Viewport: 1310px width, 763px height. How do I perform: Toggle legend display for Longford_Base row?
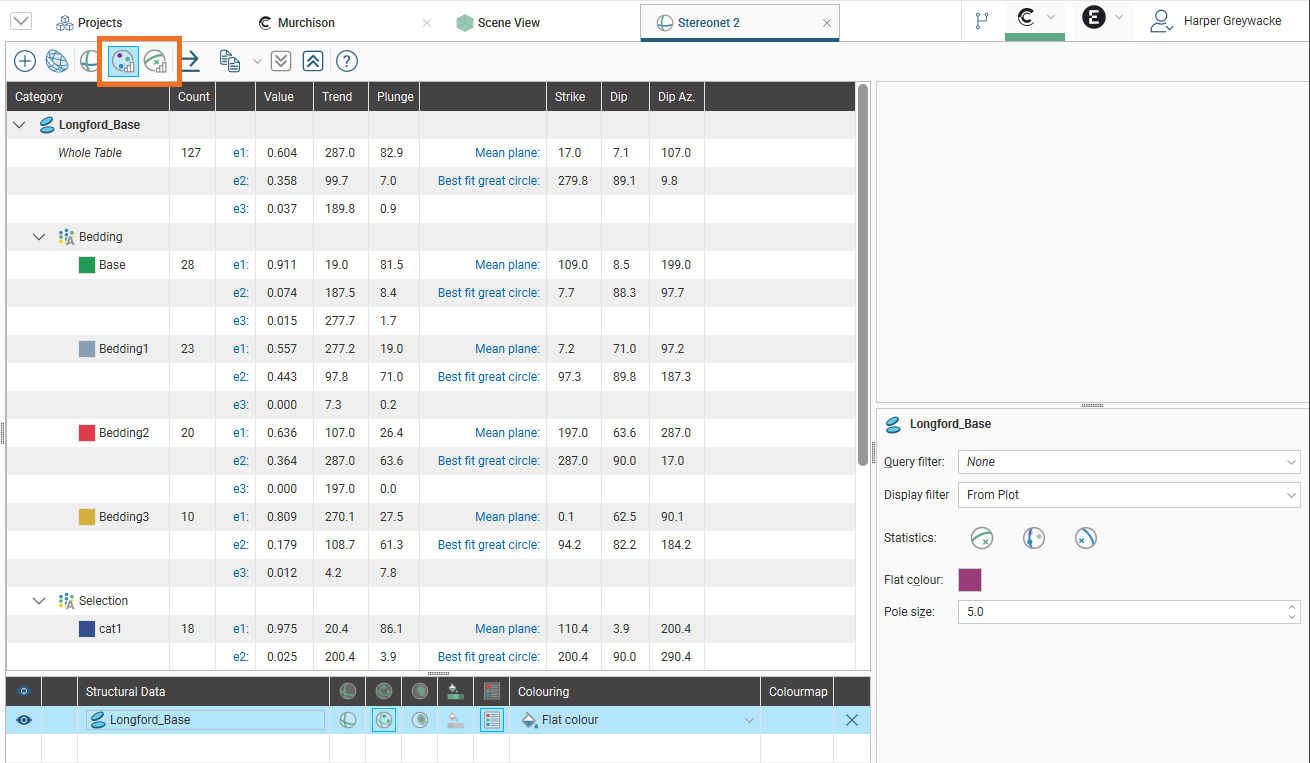point(491,720)
